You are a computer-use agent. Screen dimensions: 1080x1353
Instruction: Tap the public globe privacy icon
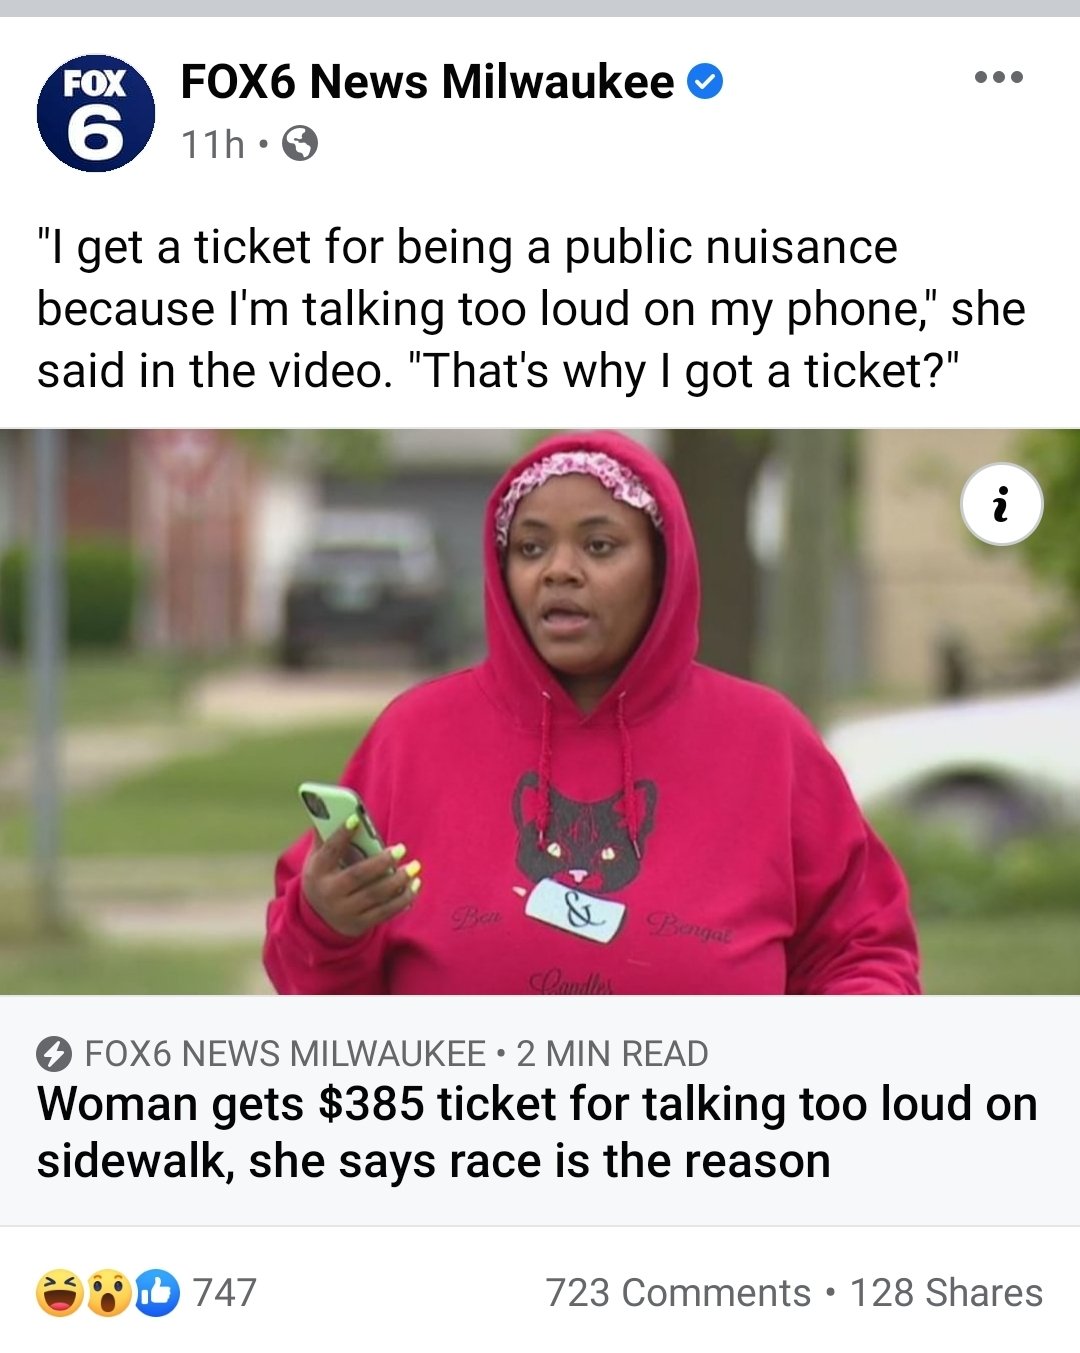300,144
